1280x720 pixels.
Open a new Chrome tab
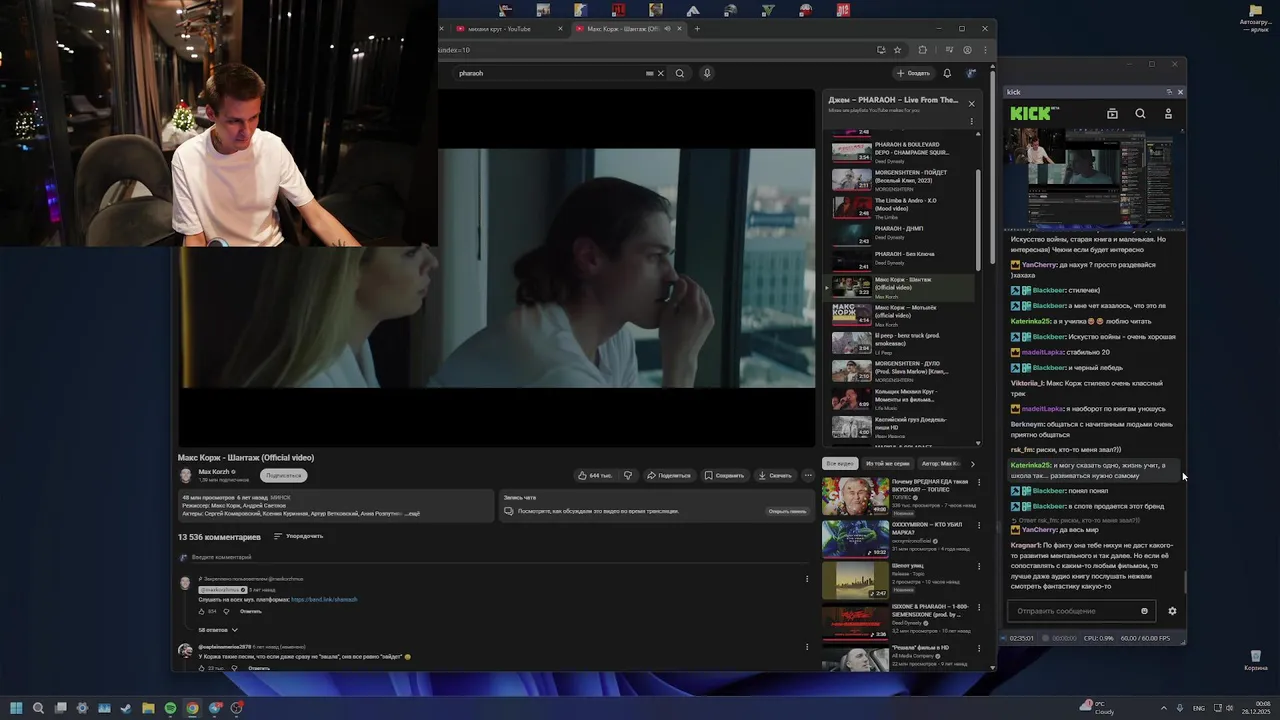697,29
